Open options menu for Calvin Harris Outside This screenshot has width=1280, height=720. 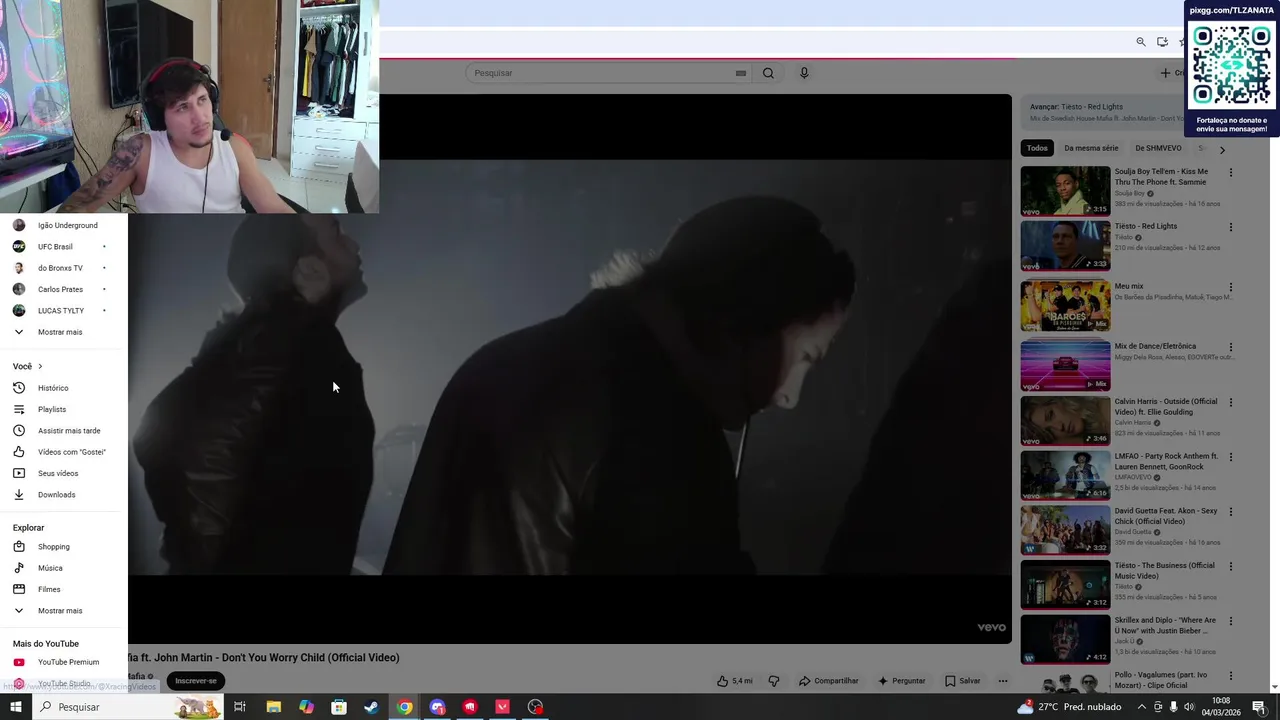coord(1231,402)
